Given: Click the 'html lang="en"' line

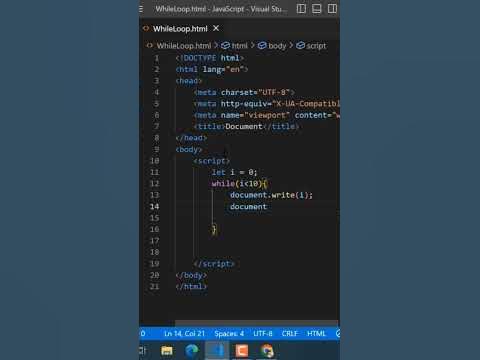Looking at the screenshot, I should tap(212, 69).
